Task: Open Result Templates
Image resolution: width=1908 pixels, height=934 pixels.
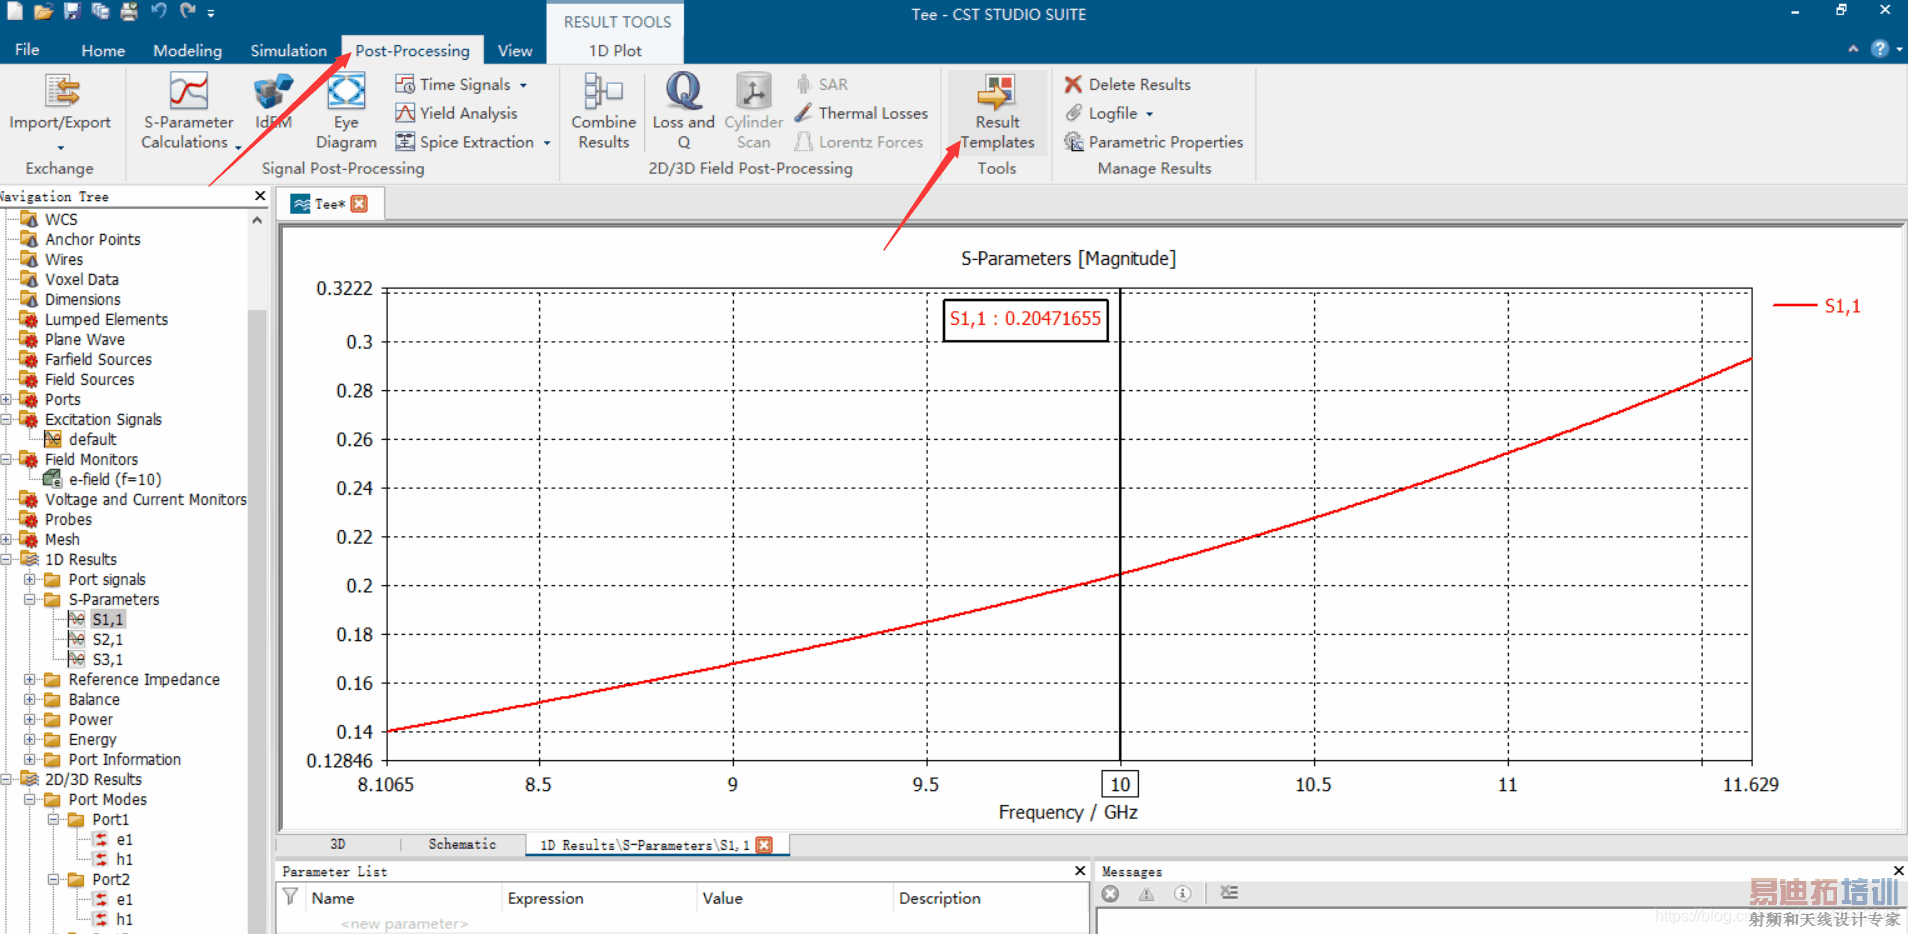Action: 998,112
